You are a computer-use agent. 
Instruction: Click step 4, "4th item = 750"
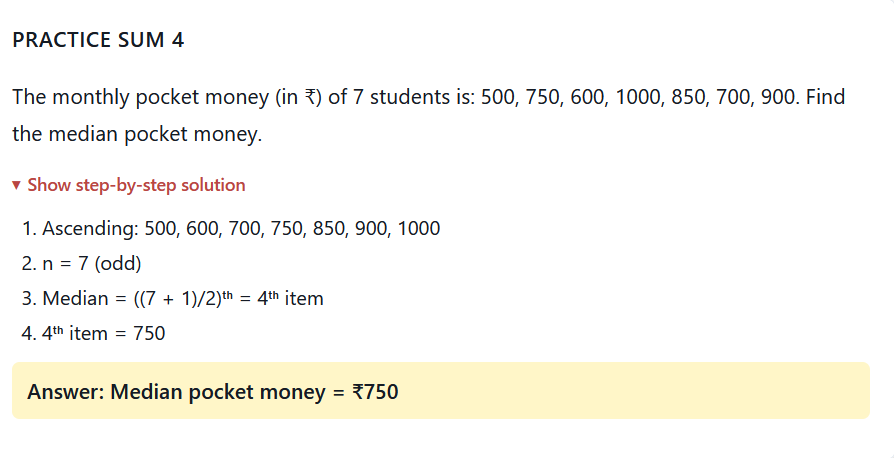pos(103,334)
